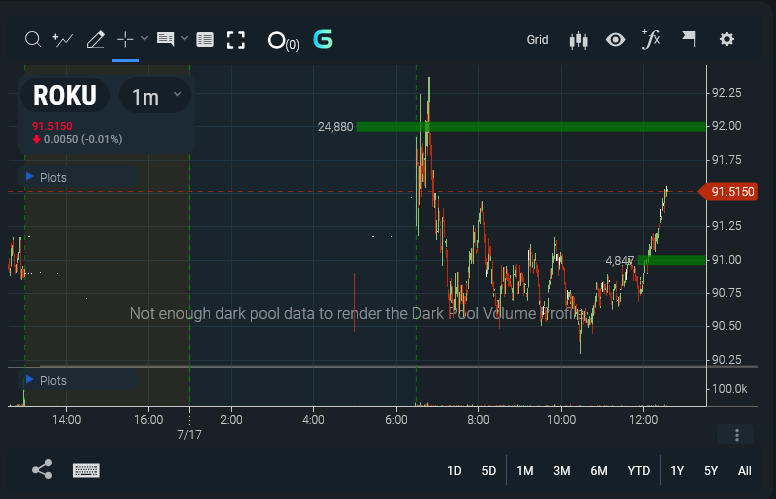Screen dimensions: 776x499
Task: Open the annotation comment tool
Action: 165,39
